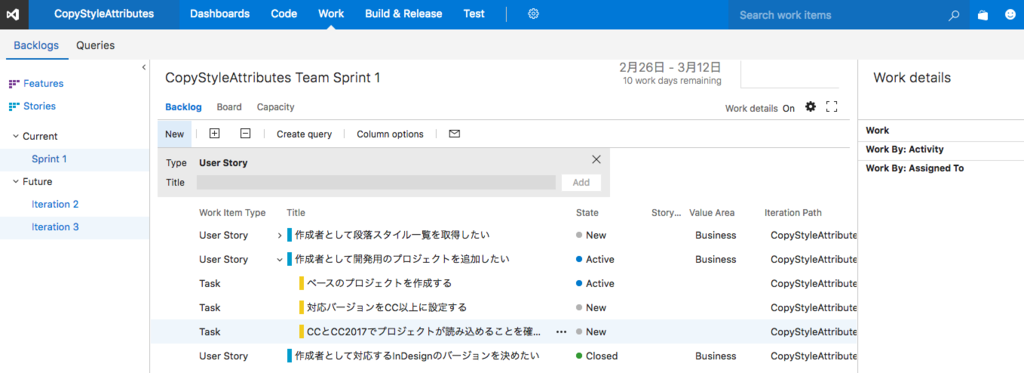Sort by the Value Area column header
Viewport: 1024px width, 373px height.
click(712, 212)
